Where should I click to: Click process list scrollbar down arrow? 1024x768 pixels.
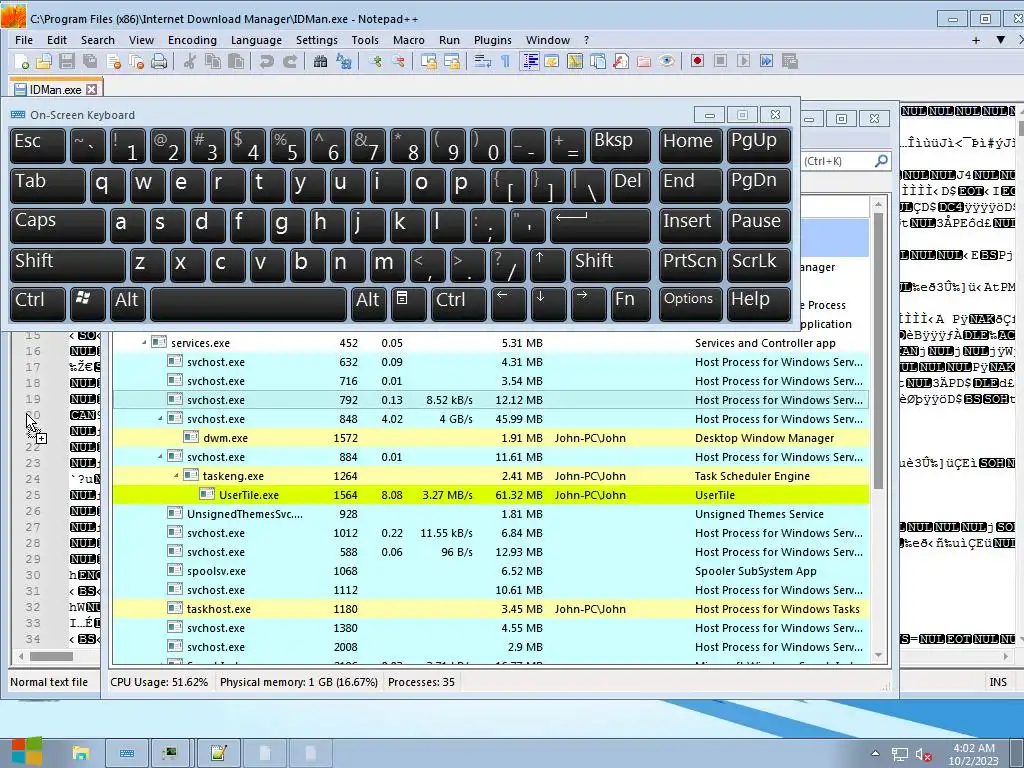(x=878, y=655)
